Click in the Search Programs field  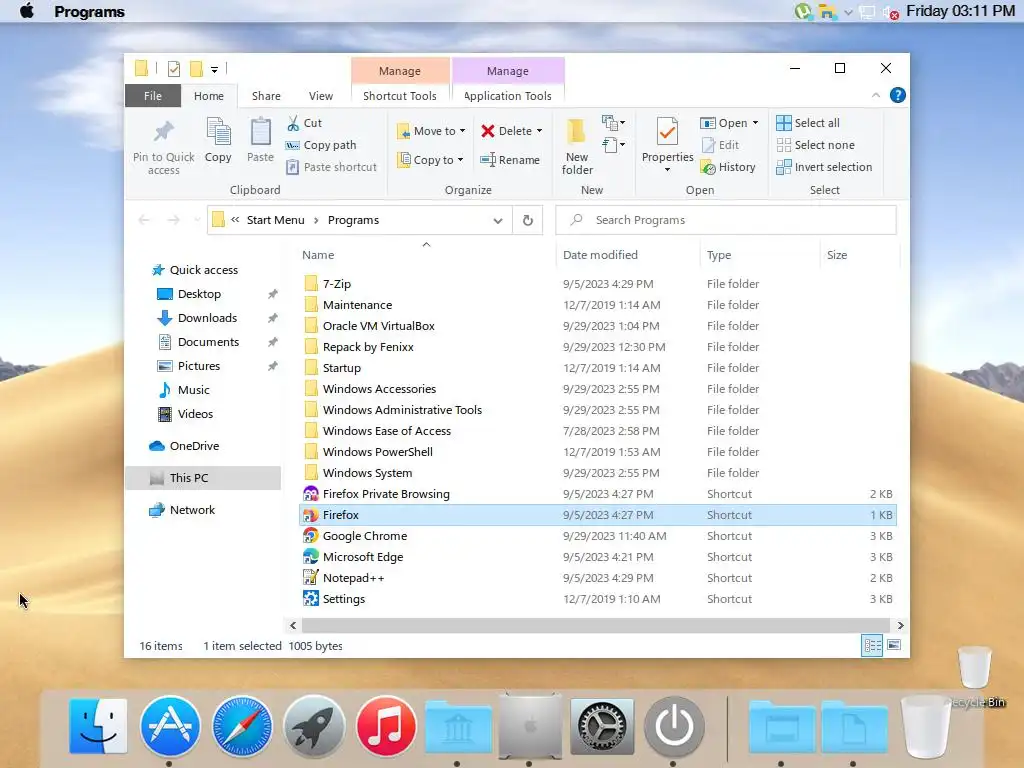tap(726, 220)
